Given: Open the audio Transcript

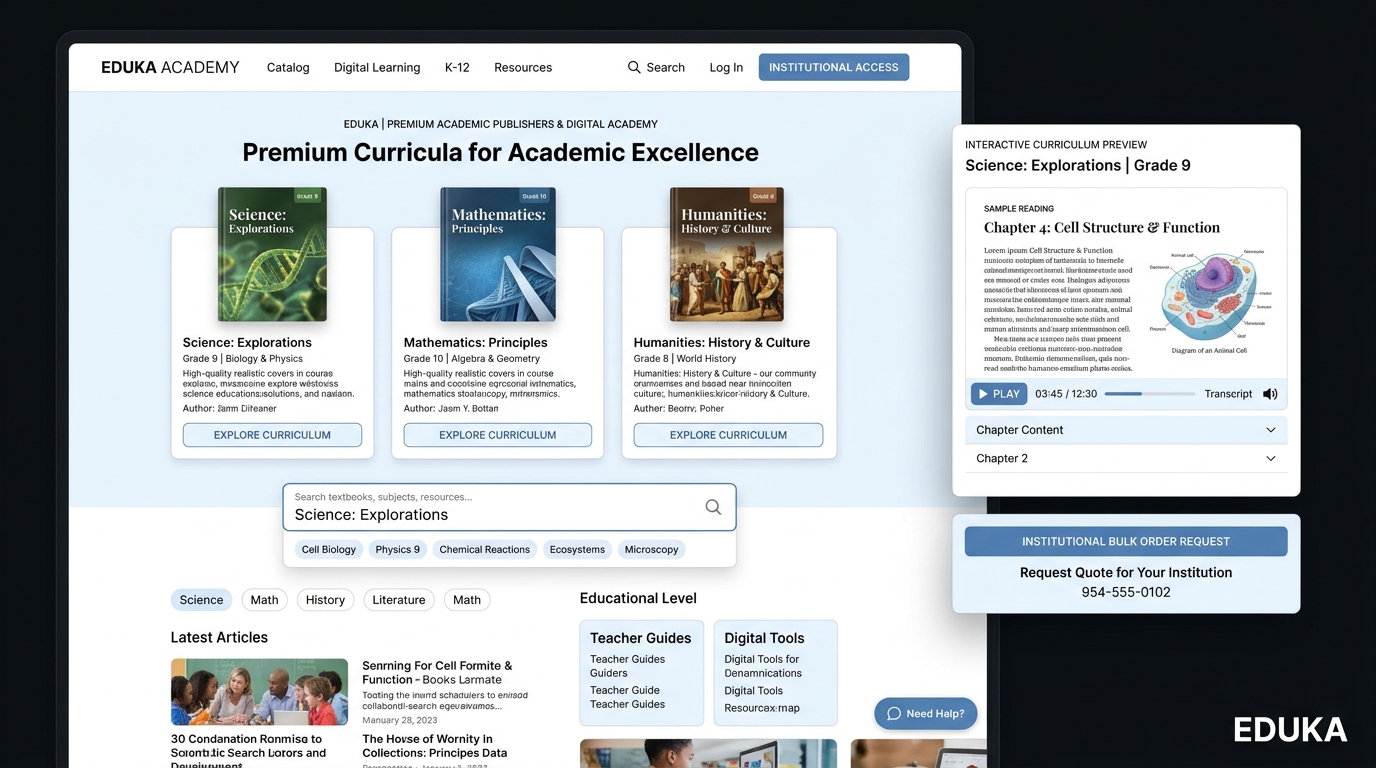Looking at the screenshot, I should [1228, 394].
